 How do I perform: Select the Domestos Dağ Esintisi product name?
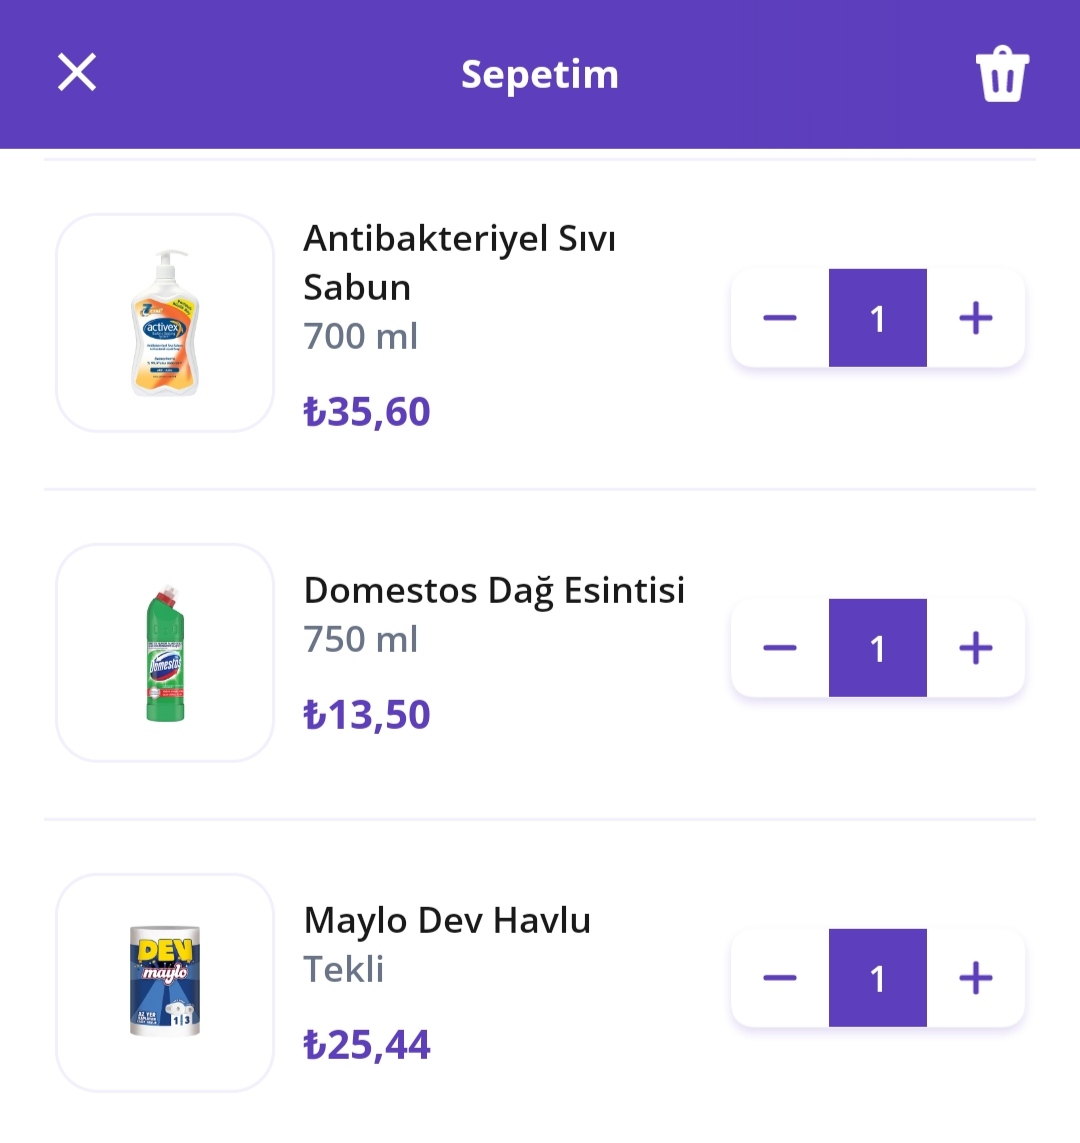point(494,590)
